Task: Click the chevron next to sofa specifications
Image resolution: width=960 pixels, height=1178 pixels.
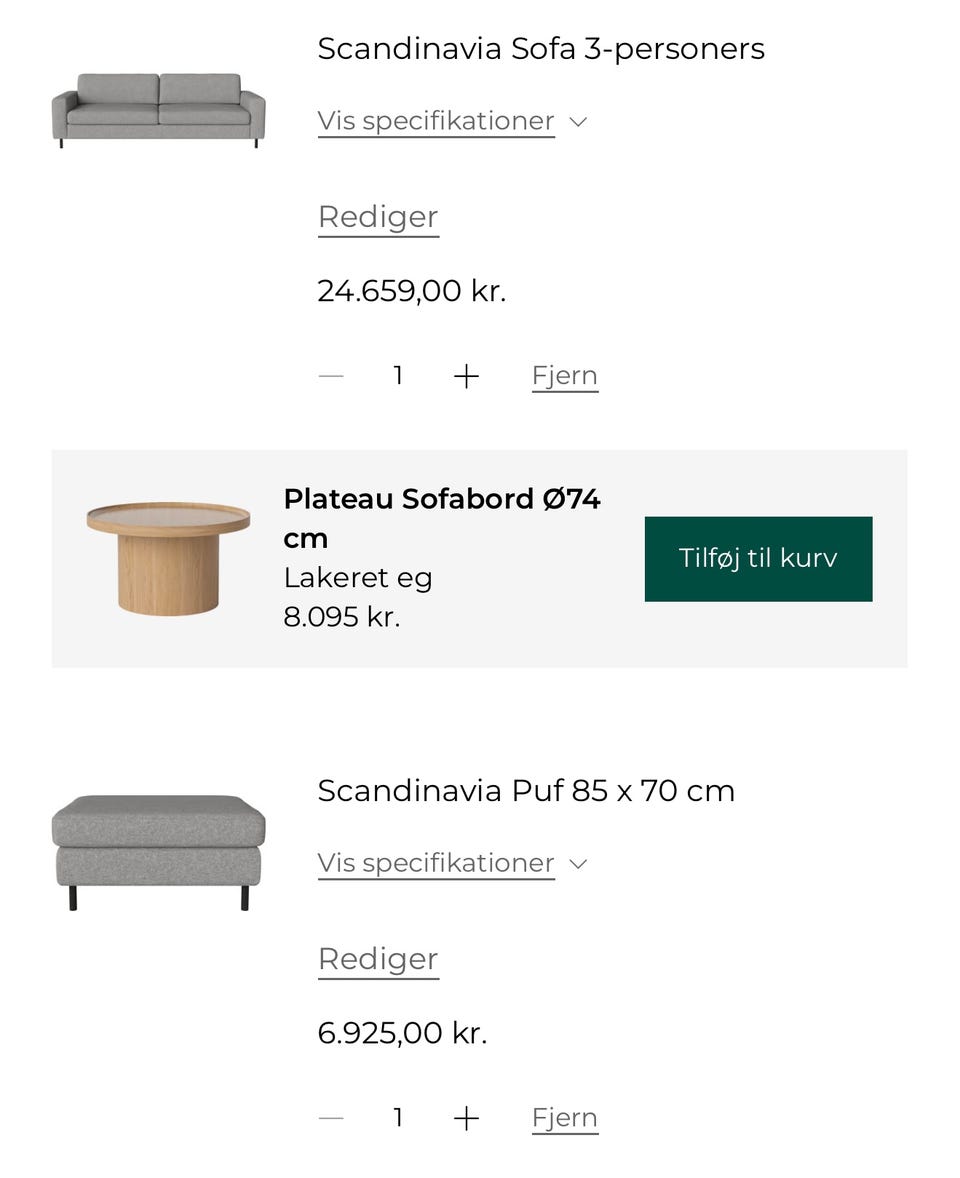Action: 579,122
